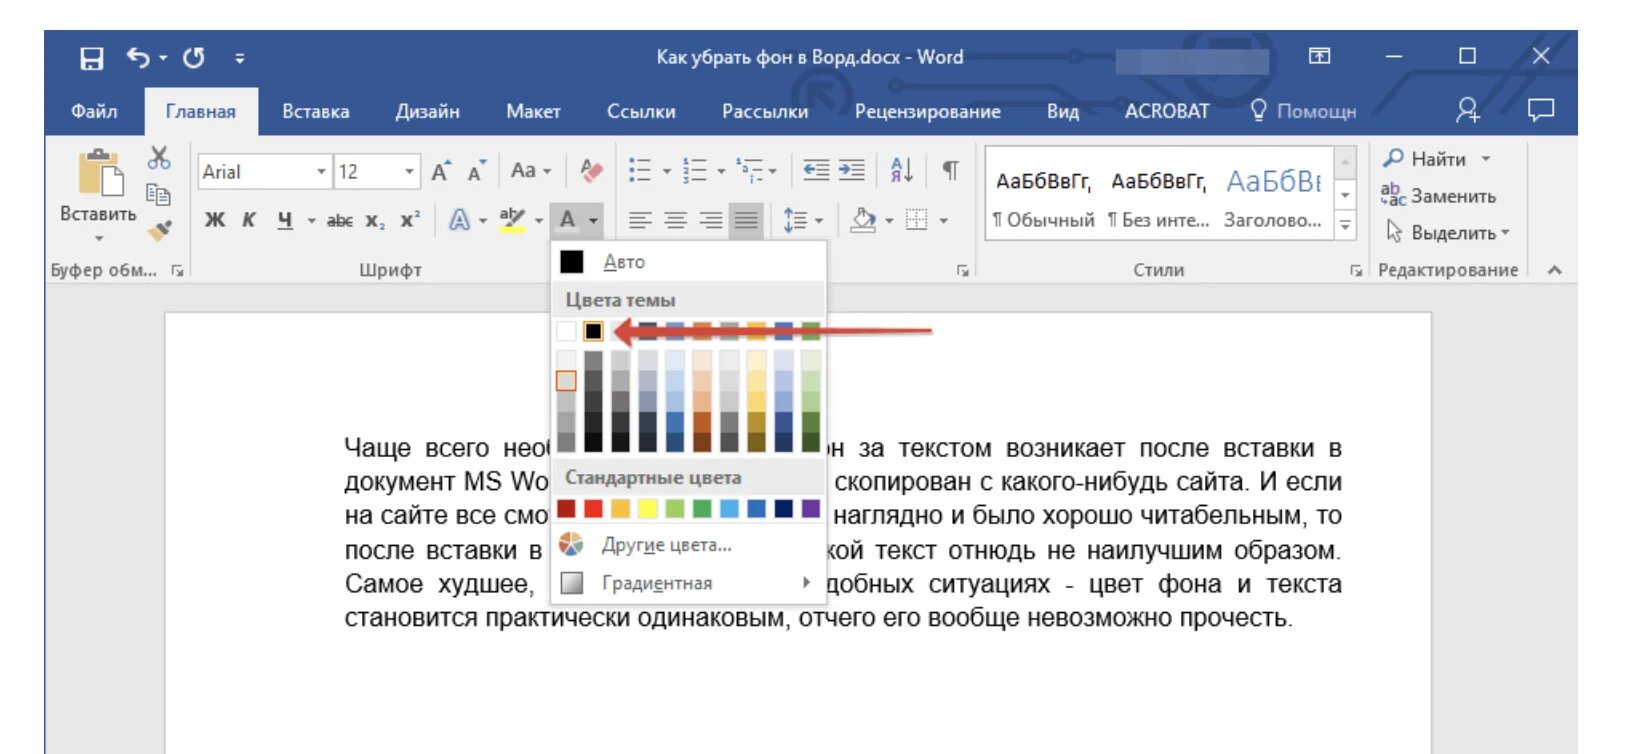Justify text alignment button
The height and width of the screenshot is (754, 1638).
(746, 220)
